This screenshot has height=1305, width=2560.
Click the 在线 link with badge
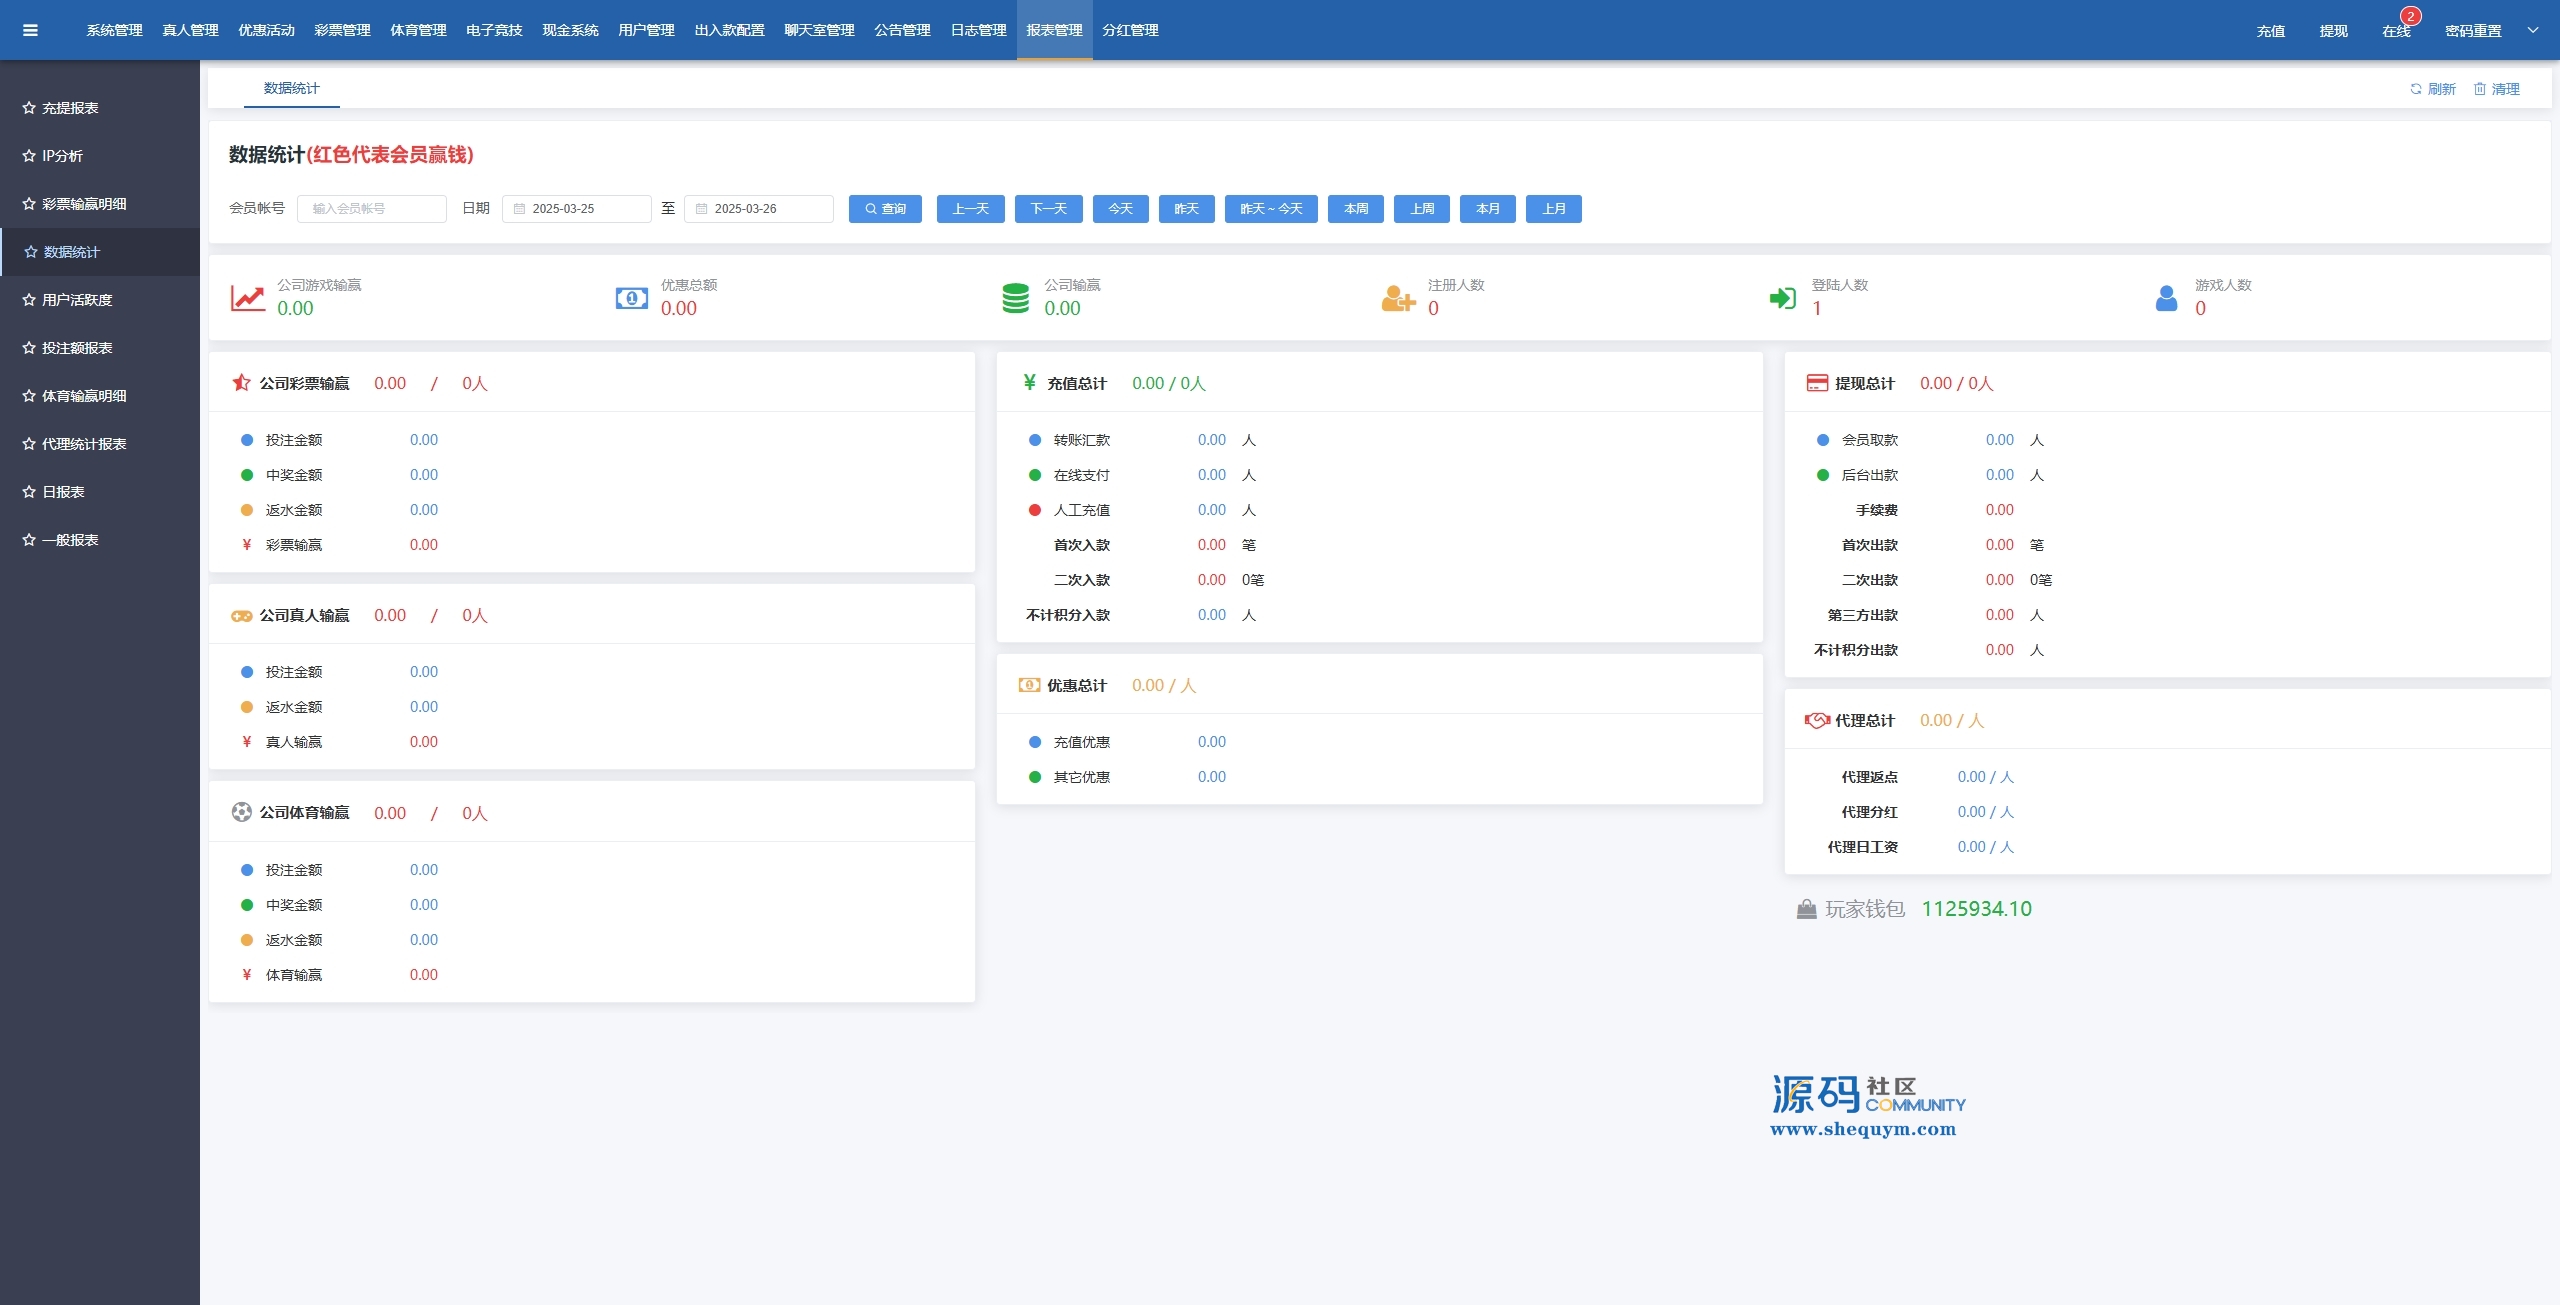(2396, 31)
